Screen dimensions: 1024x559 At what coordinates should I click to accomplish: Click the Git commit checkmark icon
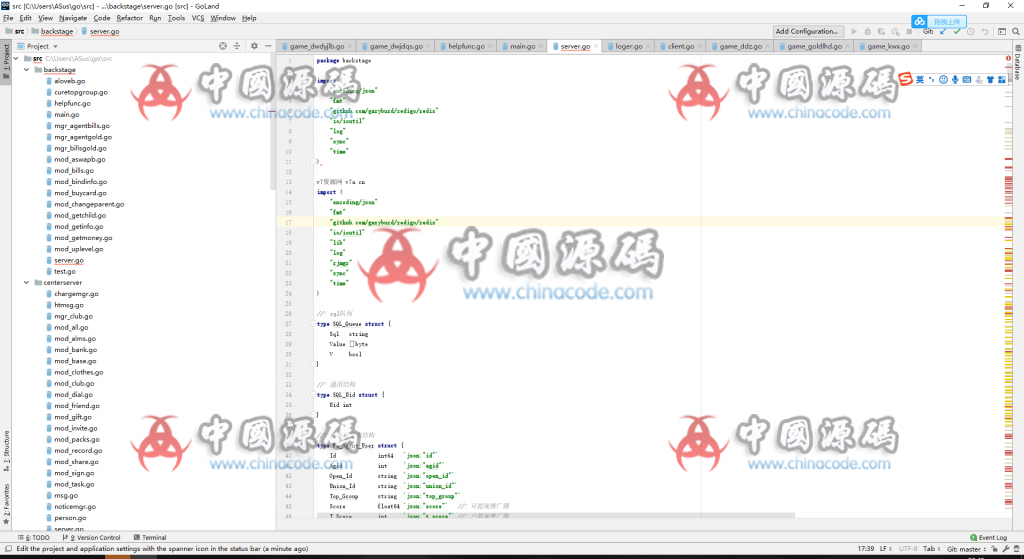coord(957,31)
